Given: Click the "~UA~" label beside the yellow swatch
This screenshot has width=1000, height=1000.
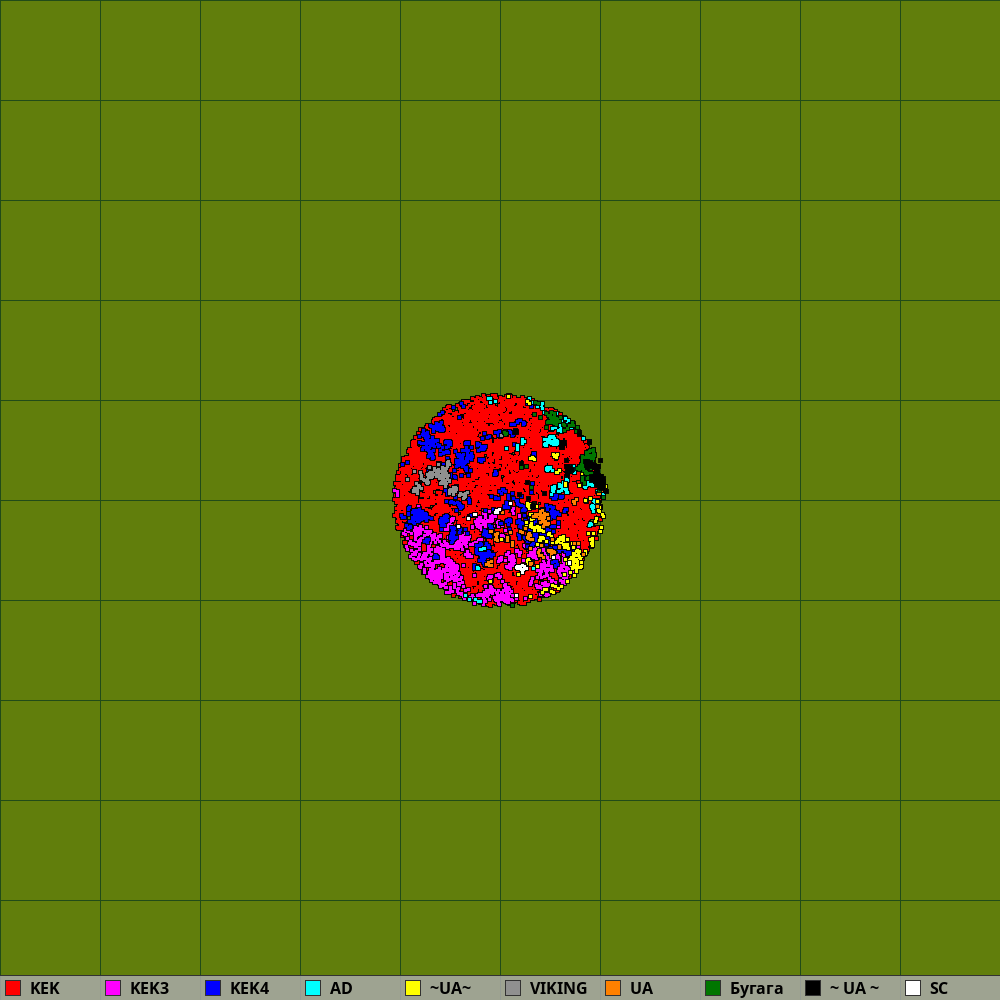Looking at the screenshot, I should tap(450, 989).
